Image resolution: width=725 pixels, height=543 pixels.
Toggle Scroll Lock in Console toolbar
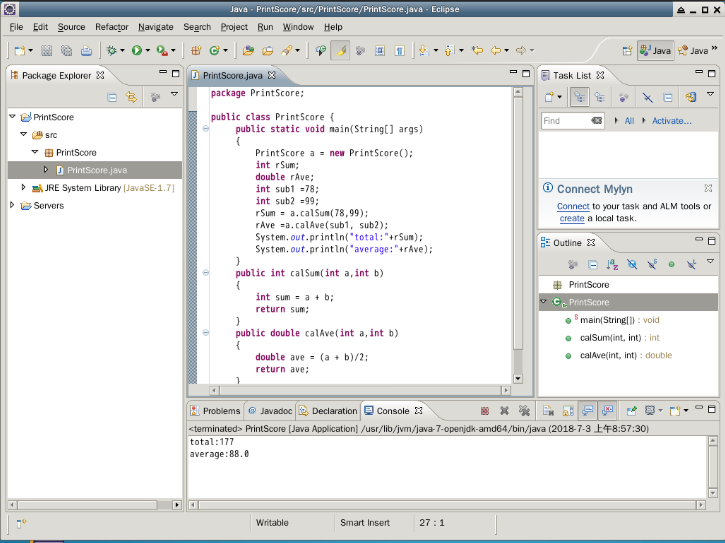click(566, 411)
